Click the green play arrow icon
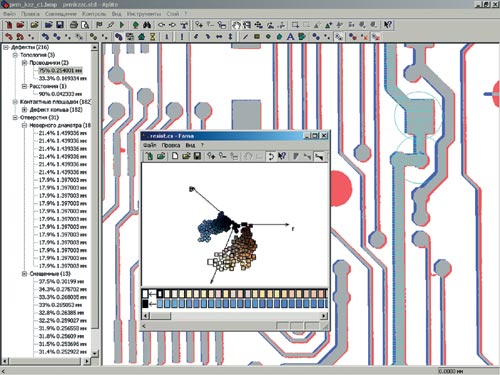Screen dimensions: 500x375 (122, 25)
